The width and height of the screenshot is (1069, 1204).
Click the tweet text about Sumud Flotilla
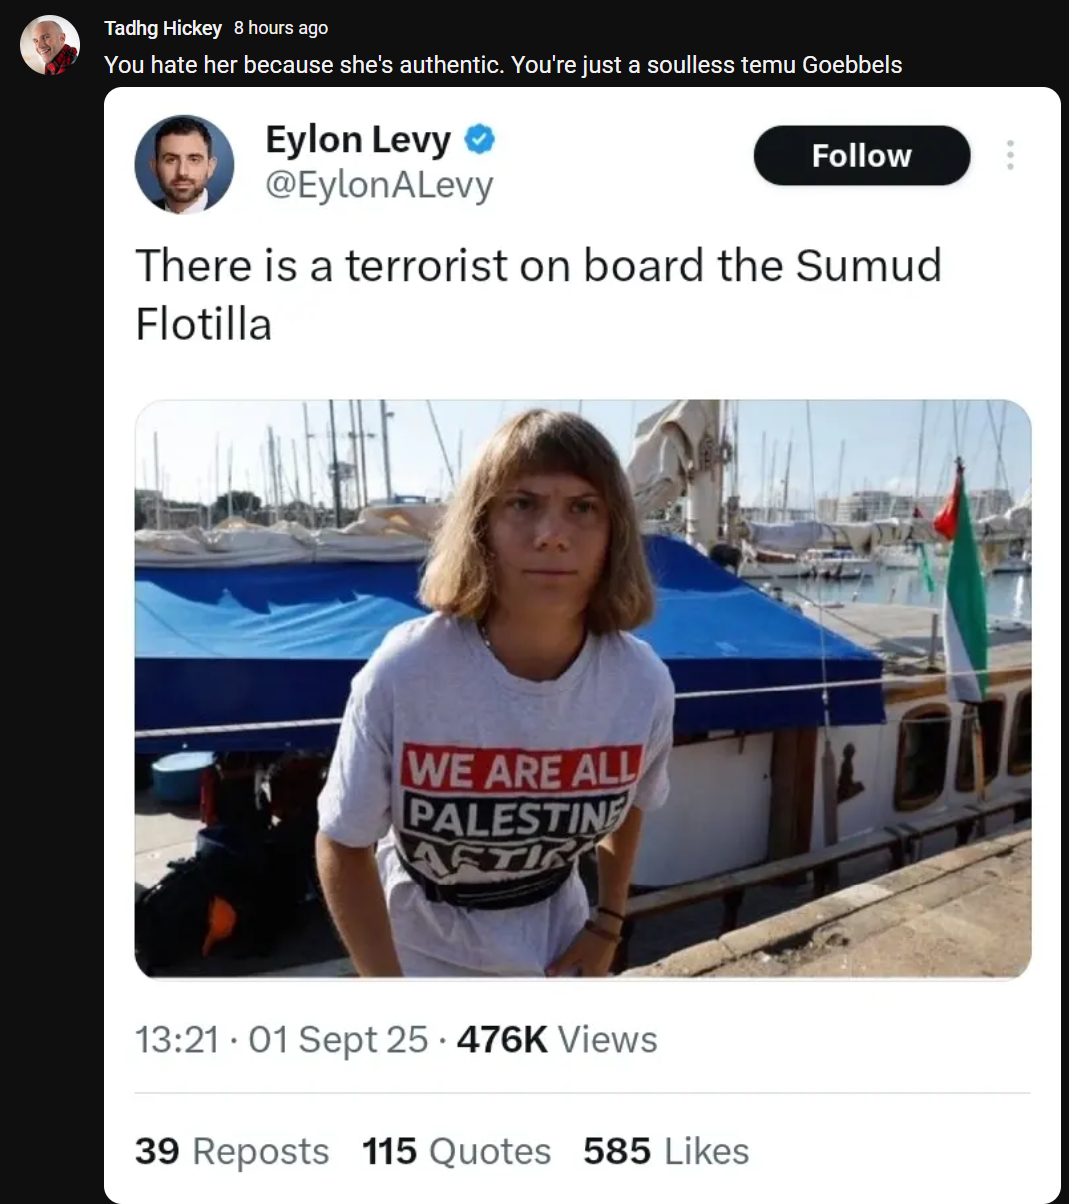click(538, 294)
